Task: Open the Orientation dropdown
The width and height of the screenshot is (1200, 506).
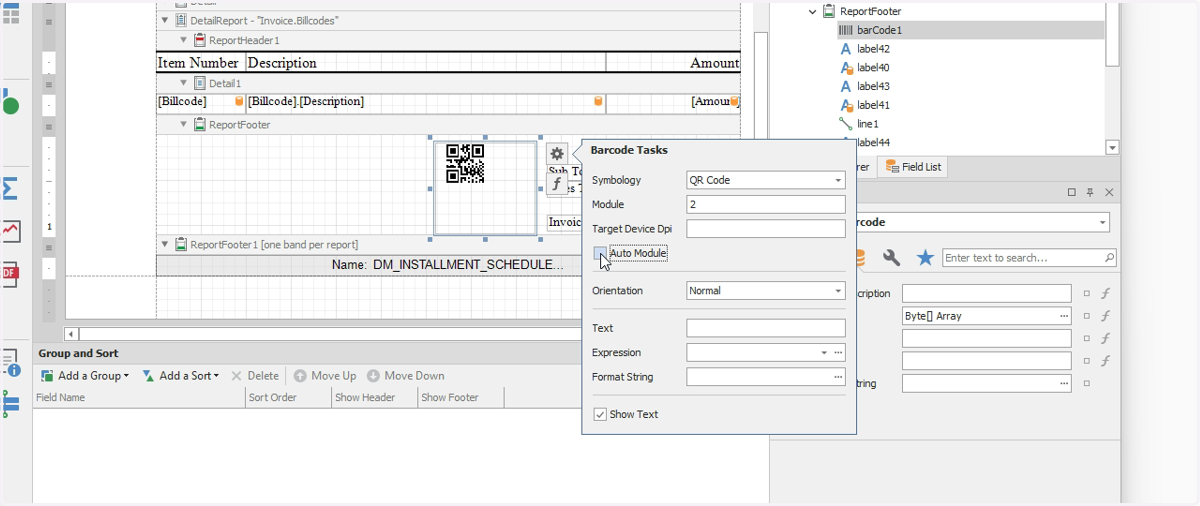Action: coord(838,291)
